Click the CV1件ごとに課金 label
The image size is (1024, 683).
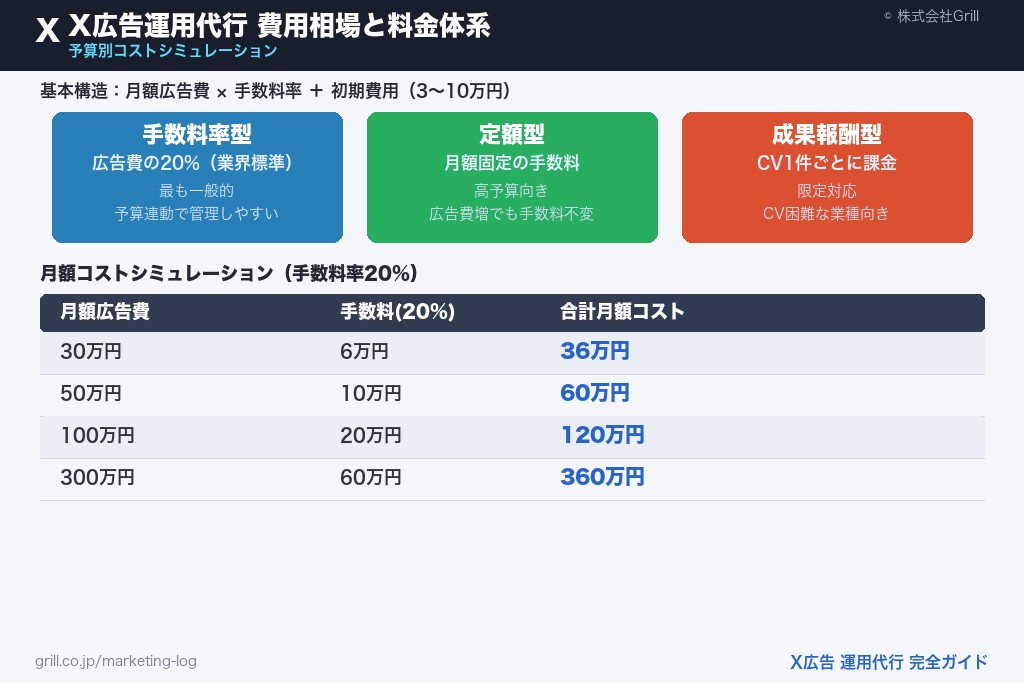[x=827, y=163]
